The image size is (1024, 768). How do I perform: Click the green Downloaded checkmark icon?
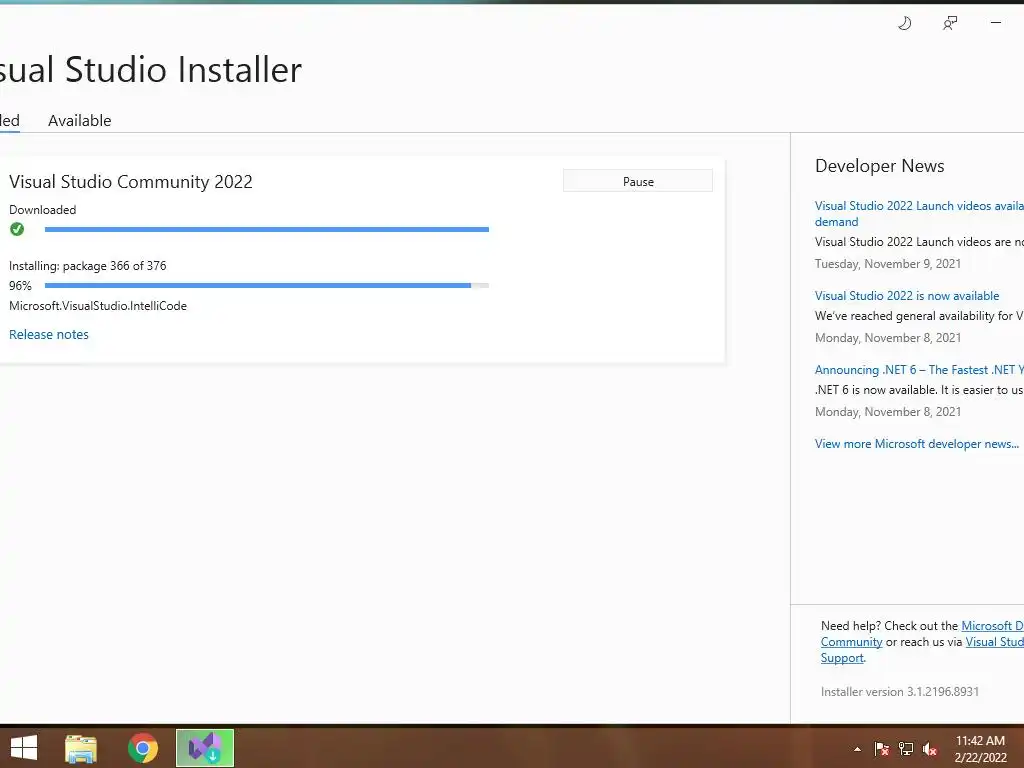tap(17, 229)
